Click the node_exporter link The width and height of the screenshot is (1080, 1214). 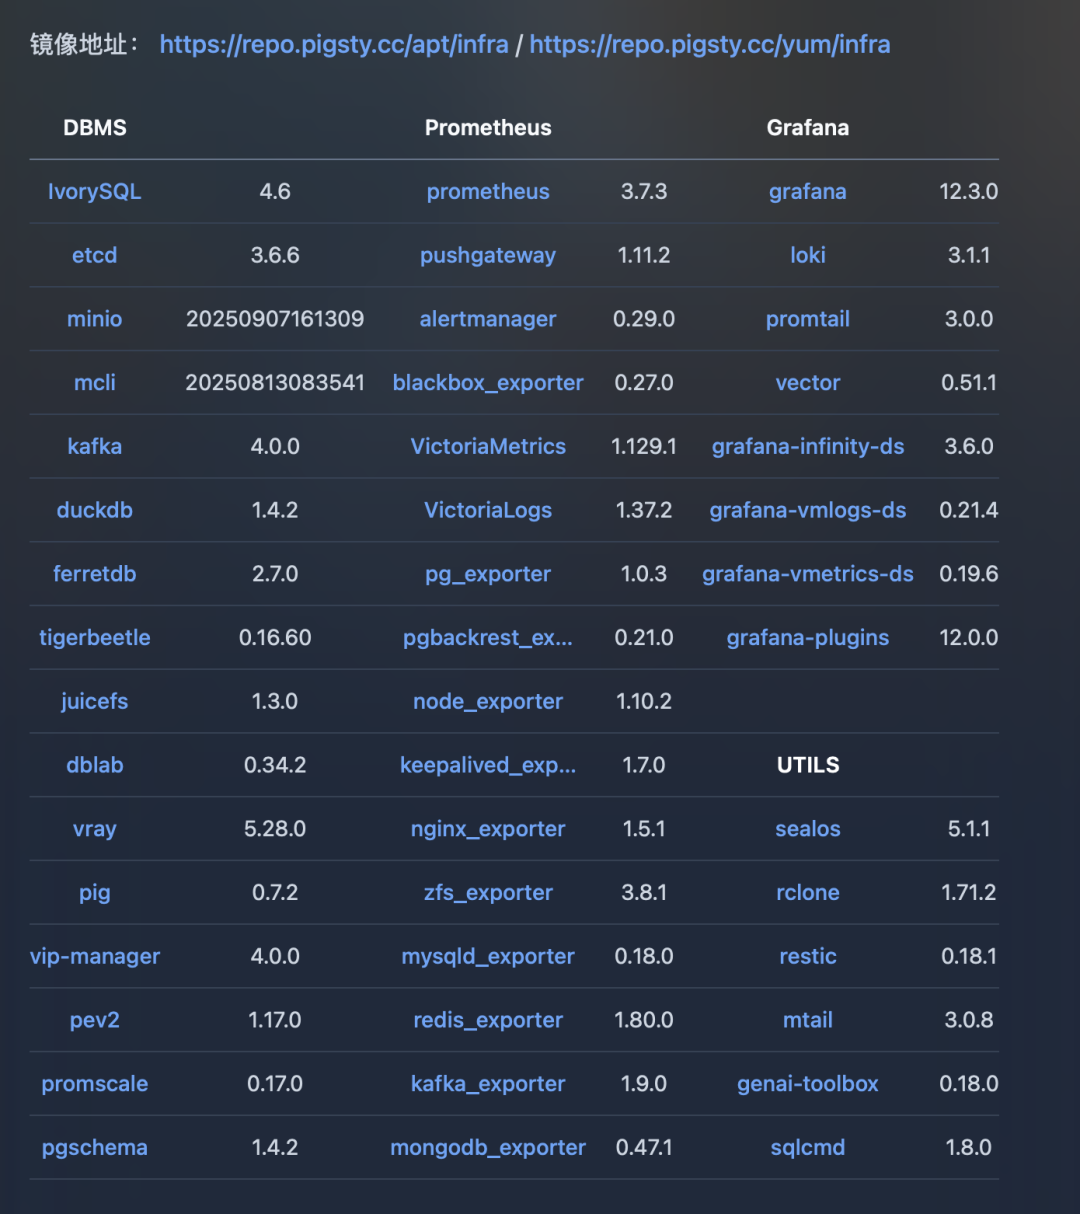click(488, 702)
